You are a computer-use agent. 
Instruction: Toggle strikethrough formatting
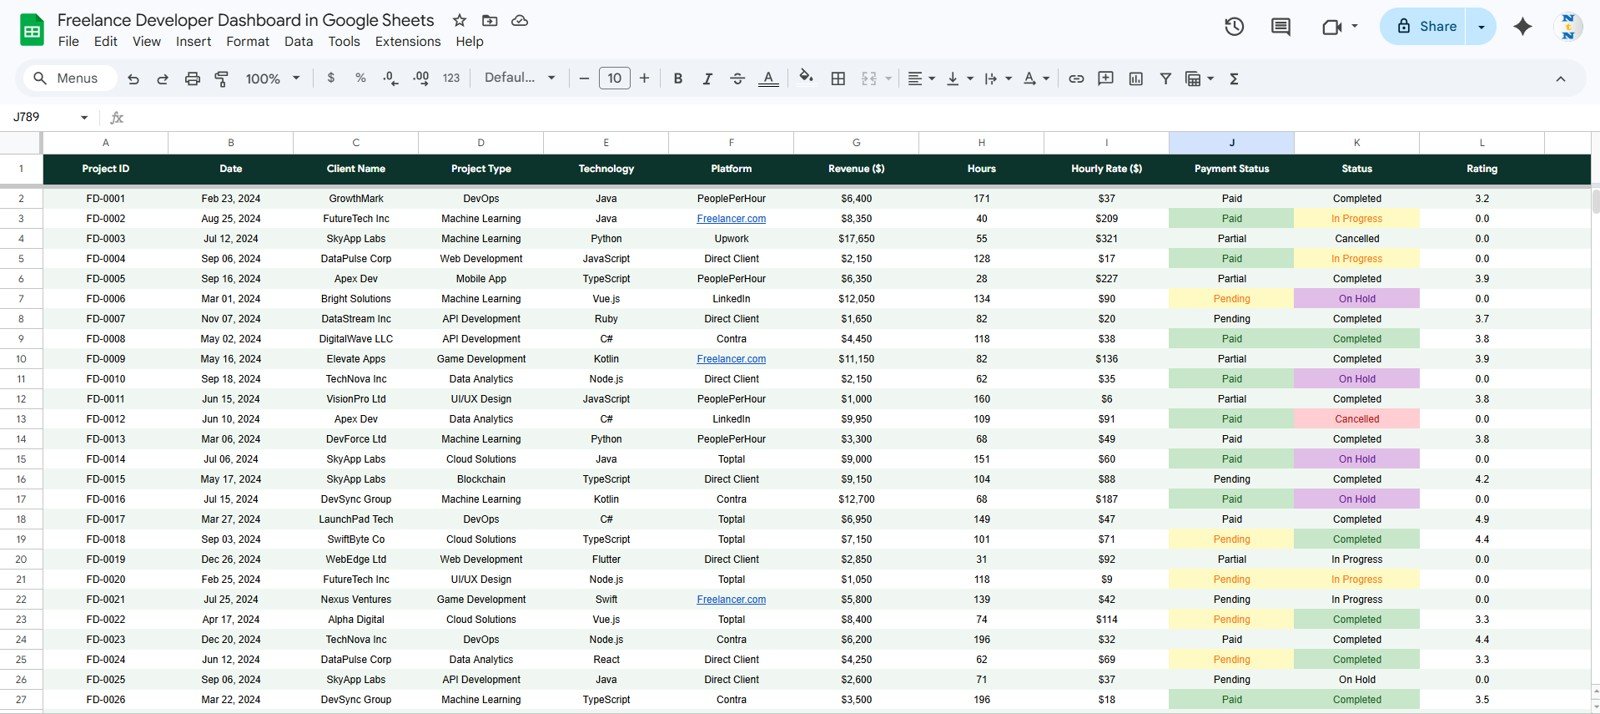coord(737,79)
